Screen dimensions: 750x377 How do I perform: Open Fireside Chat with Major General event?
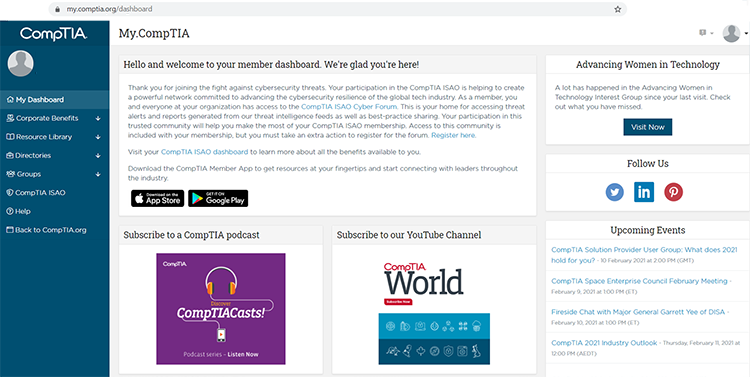pyautogui.click(x=638, y=312)
